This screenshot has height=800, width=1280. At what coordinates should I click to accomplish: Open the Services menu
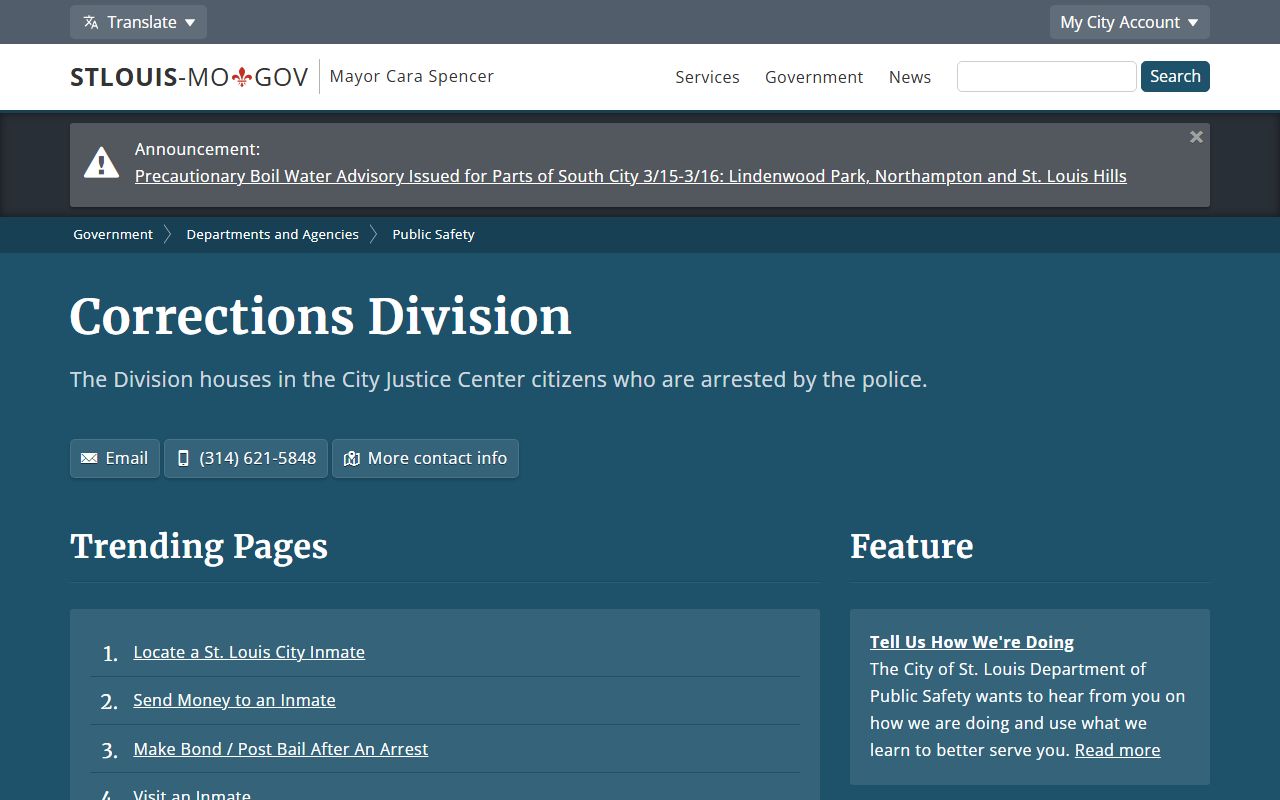707,77
